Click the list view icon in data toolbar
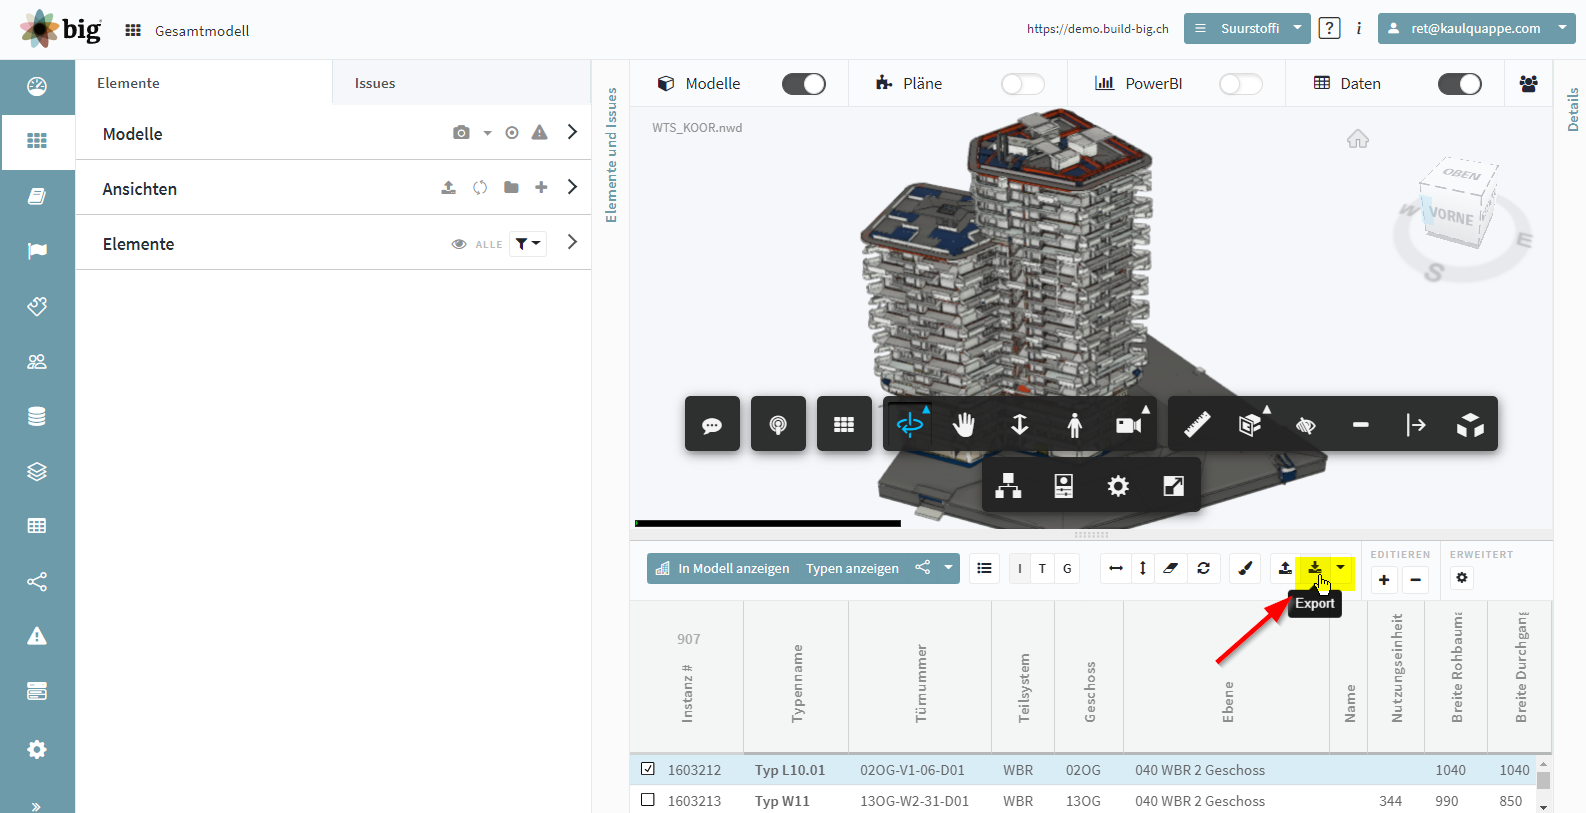The width and height of the screenshot is (1586, 813). click(985, 568)
